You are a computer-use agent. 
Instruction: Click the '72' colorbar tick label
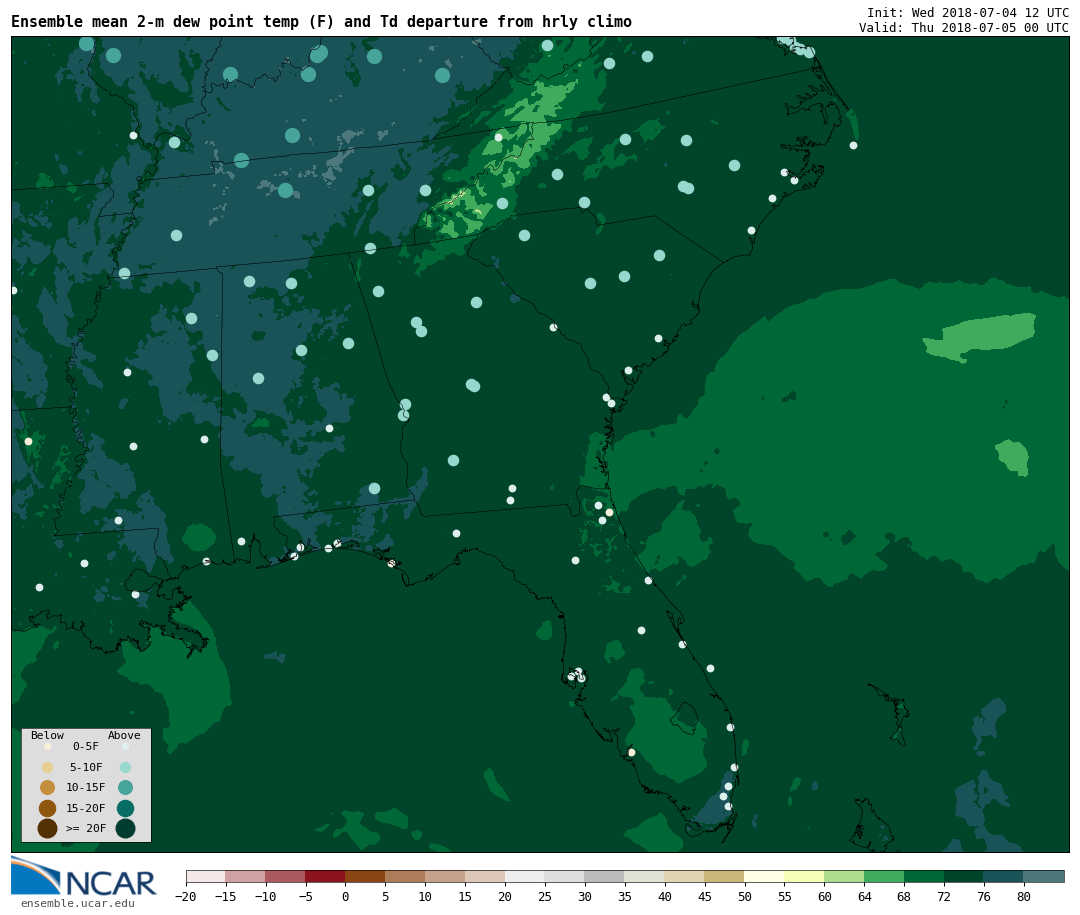(944, 896)
